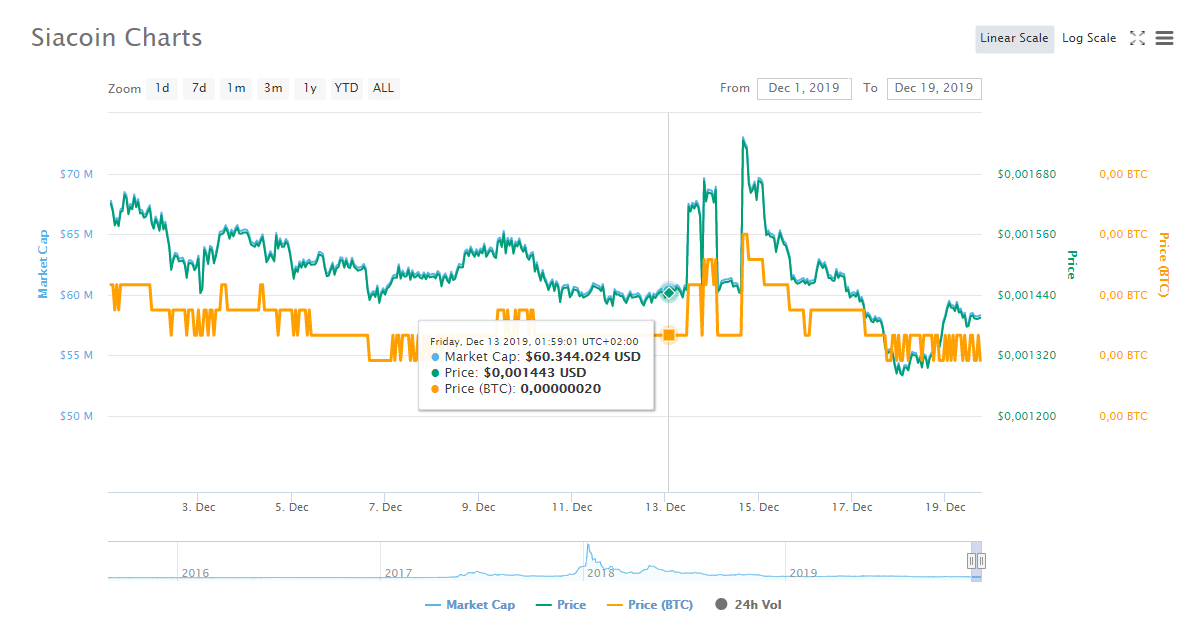The width and height of the screenshot is (1195, 623).
Task: Edit the To date field
Action: pyautogui.click(x=934, y=88)
